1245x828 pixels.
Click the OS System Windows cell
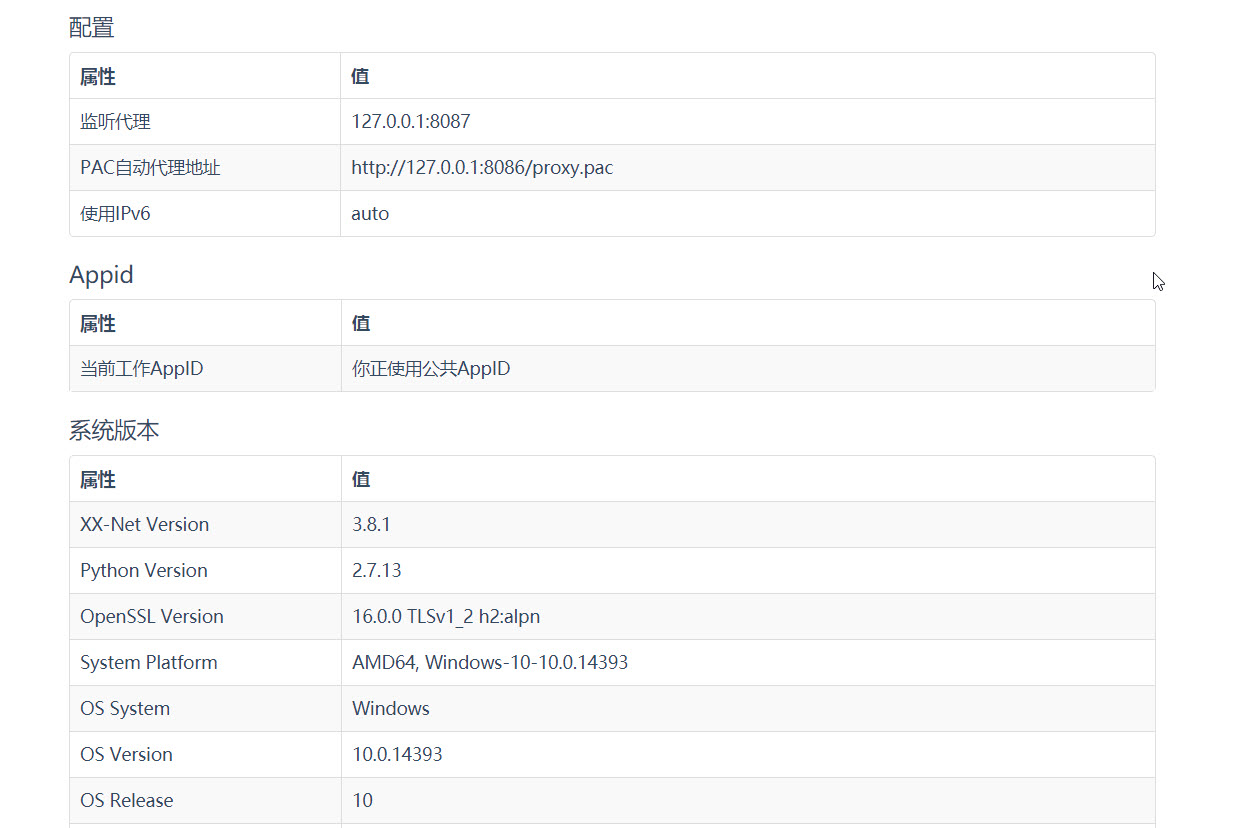pyautogui.click(x=391, y=708)
